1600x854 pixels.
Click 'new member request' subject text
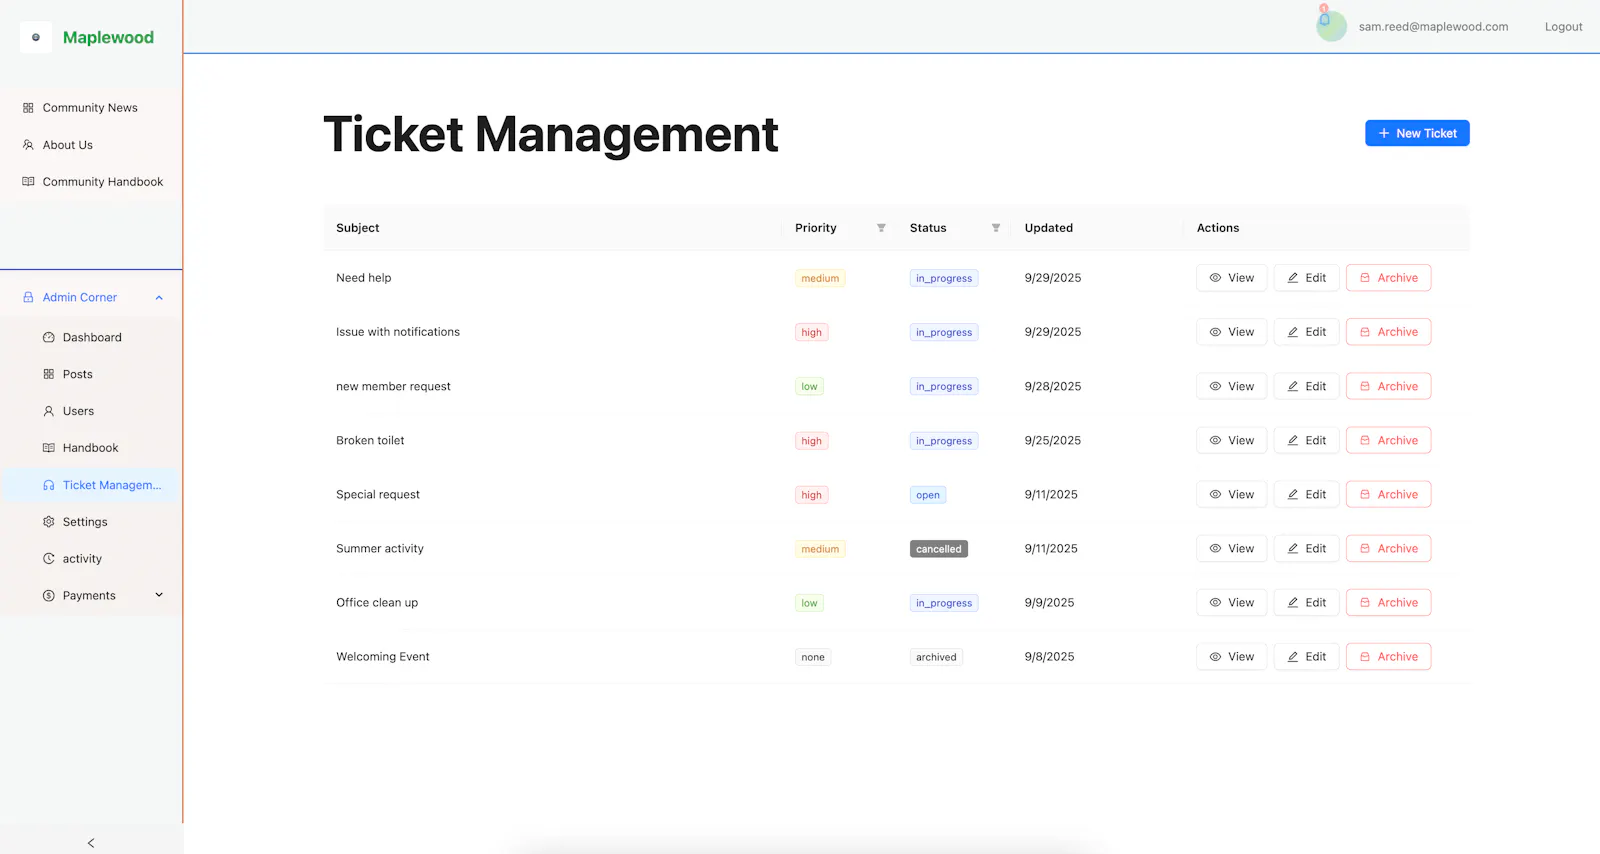coord(393,387)
